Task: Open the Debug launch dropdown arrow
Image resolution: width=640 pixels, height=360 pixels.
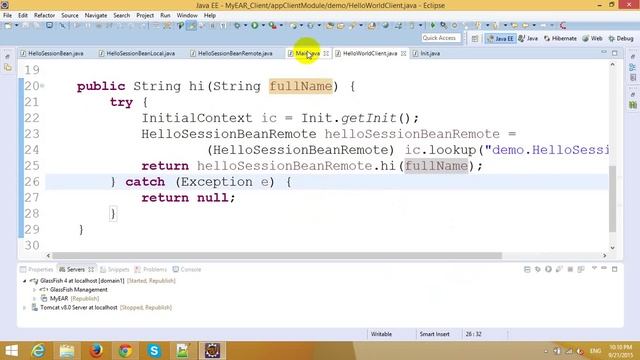Action: point(245,26)
